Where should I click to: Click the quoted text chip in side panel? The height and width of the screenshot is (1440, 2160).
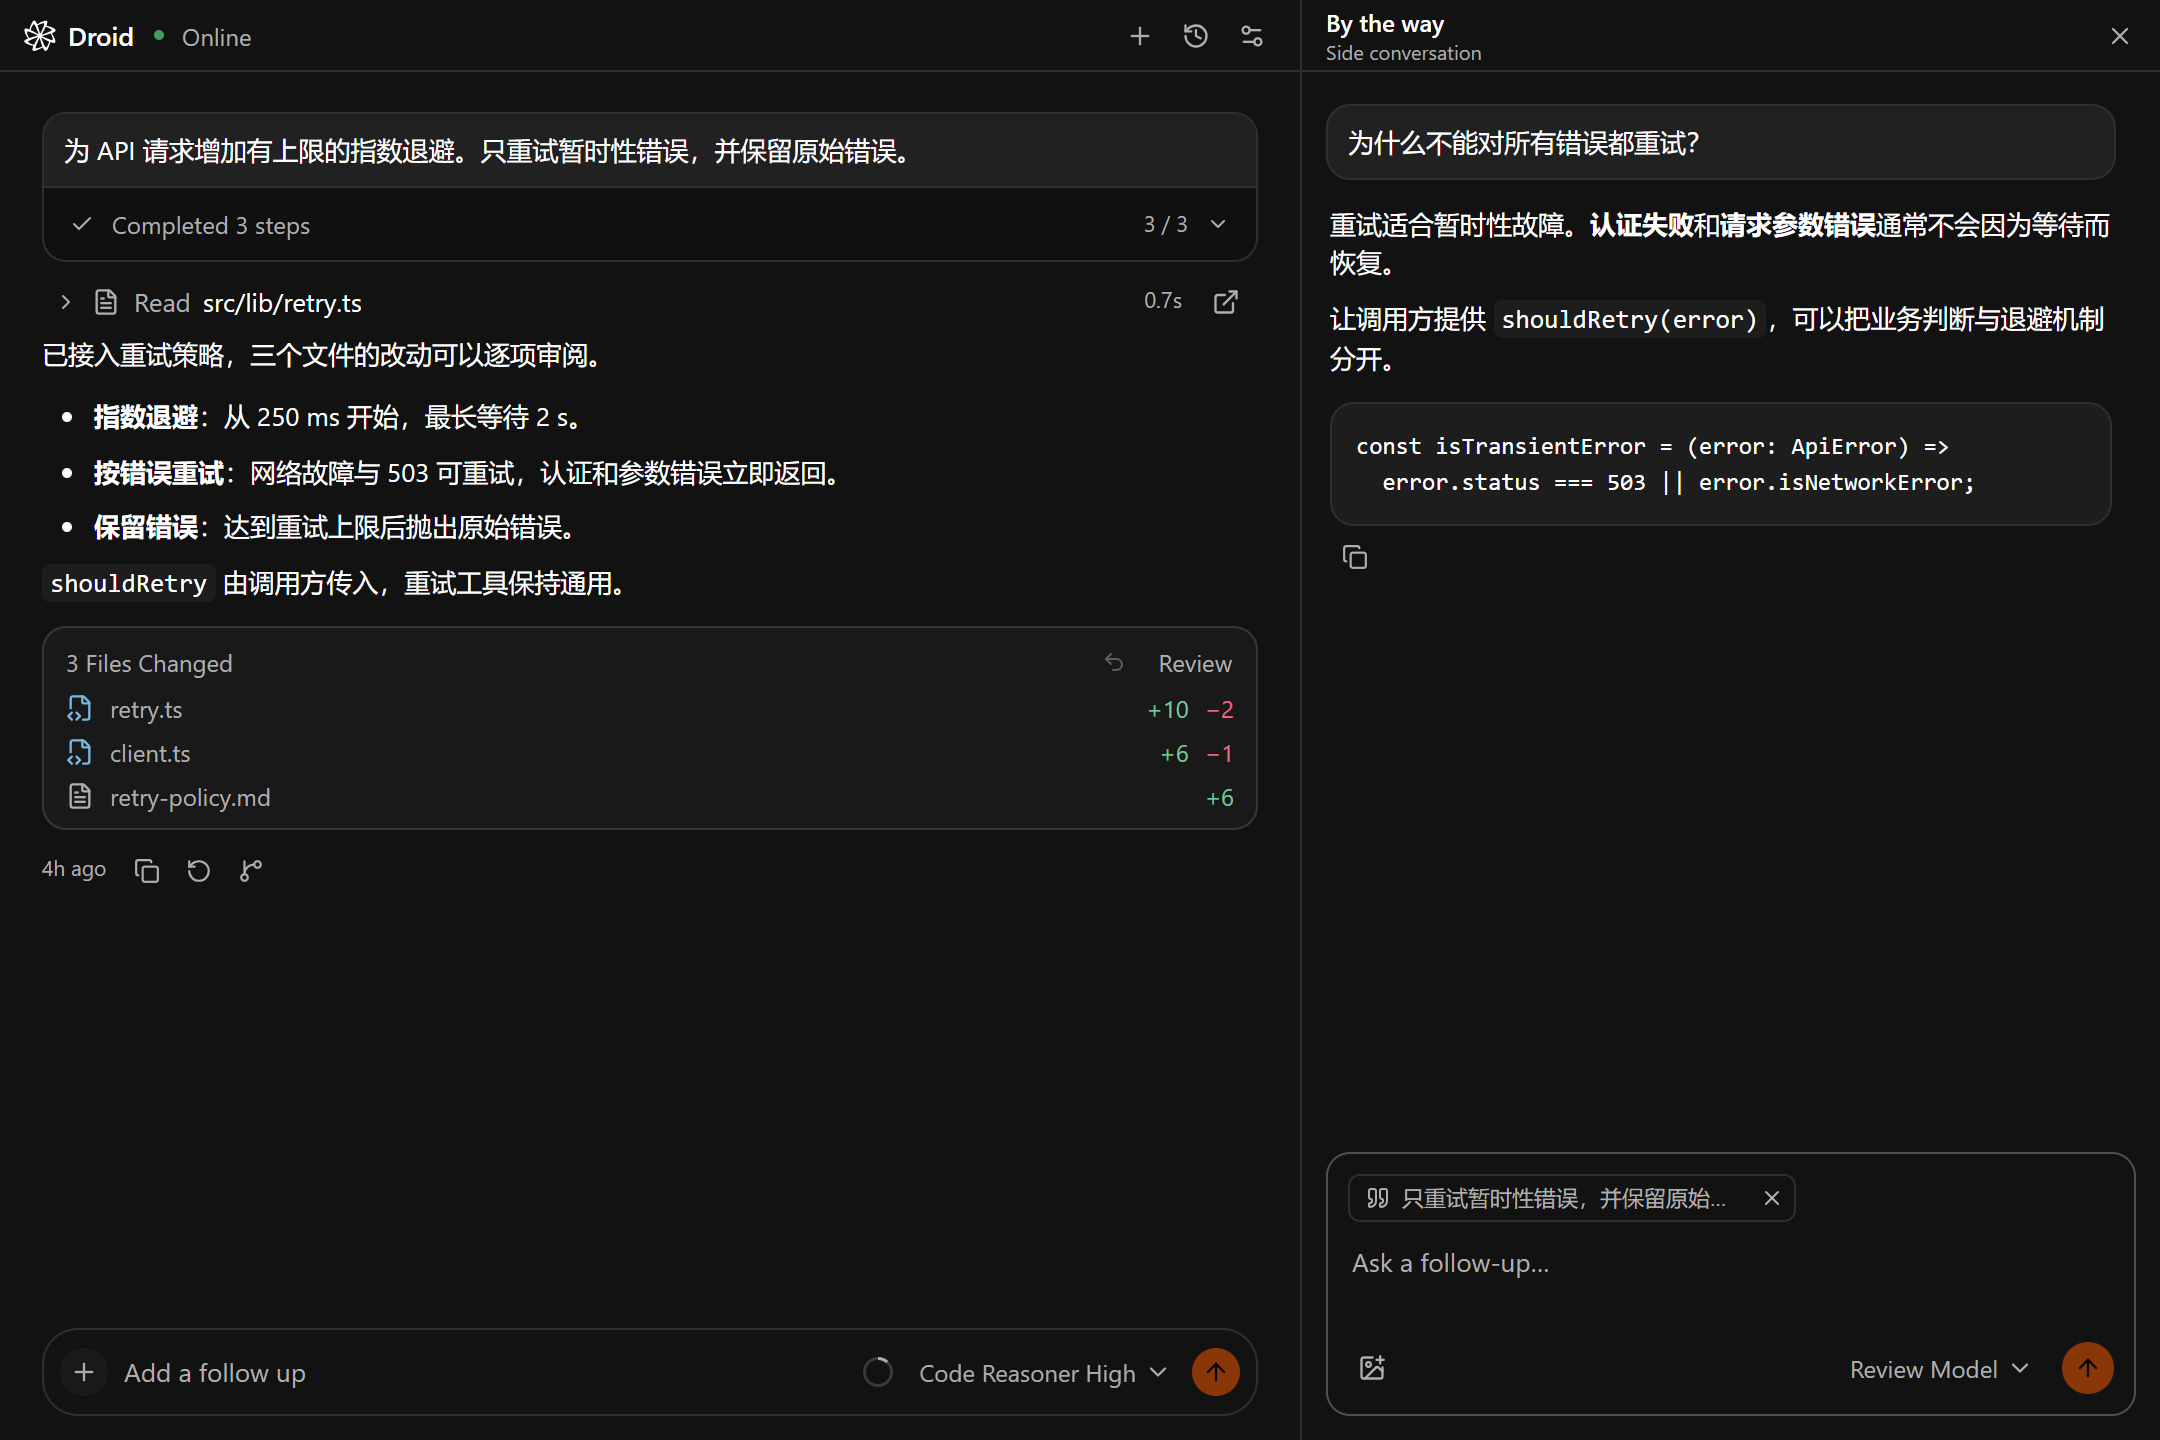coord(1571,1198)
